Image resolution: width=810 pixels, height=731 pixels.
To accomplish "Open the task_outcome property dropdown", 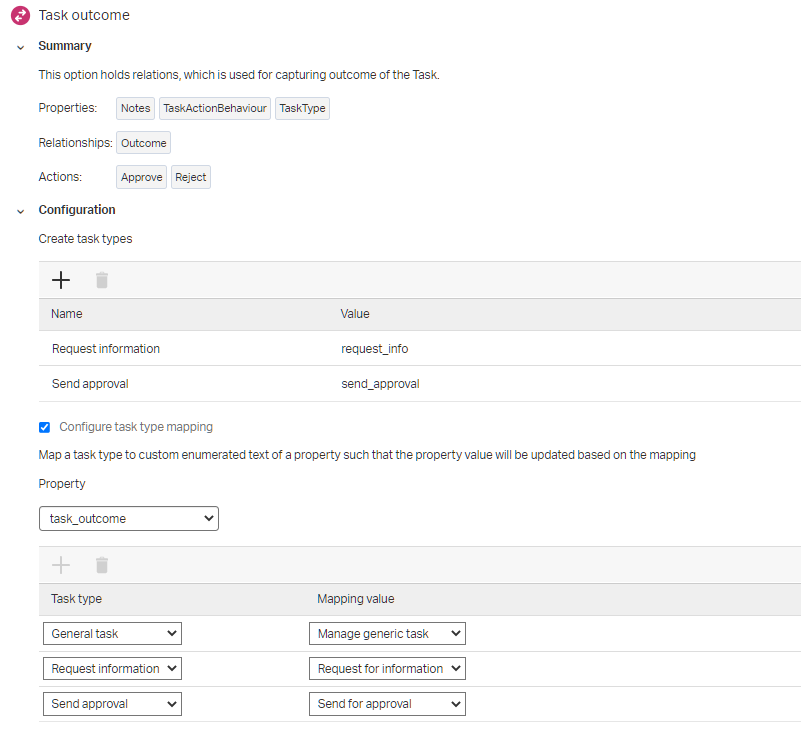I will click(128, 518).
